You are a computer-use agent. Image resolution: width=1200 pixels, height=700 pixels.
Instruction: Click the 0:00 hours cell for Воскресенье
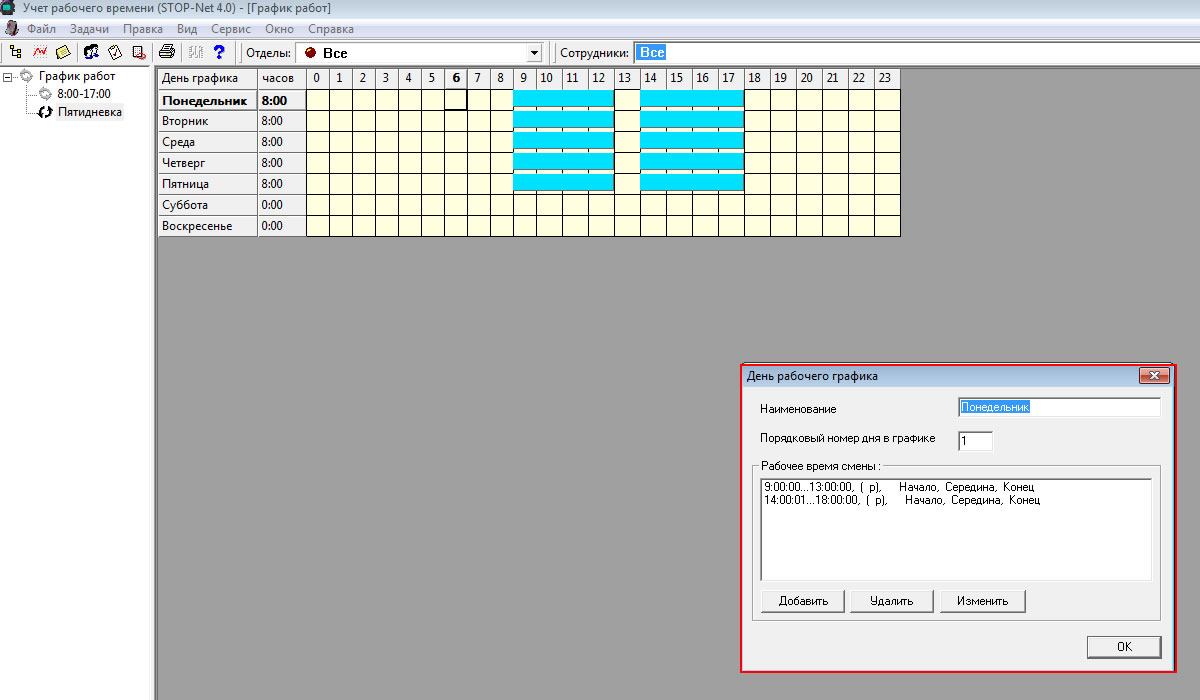click(281, 226)
